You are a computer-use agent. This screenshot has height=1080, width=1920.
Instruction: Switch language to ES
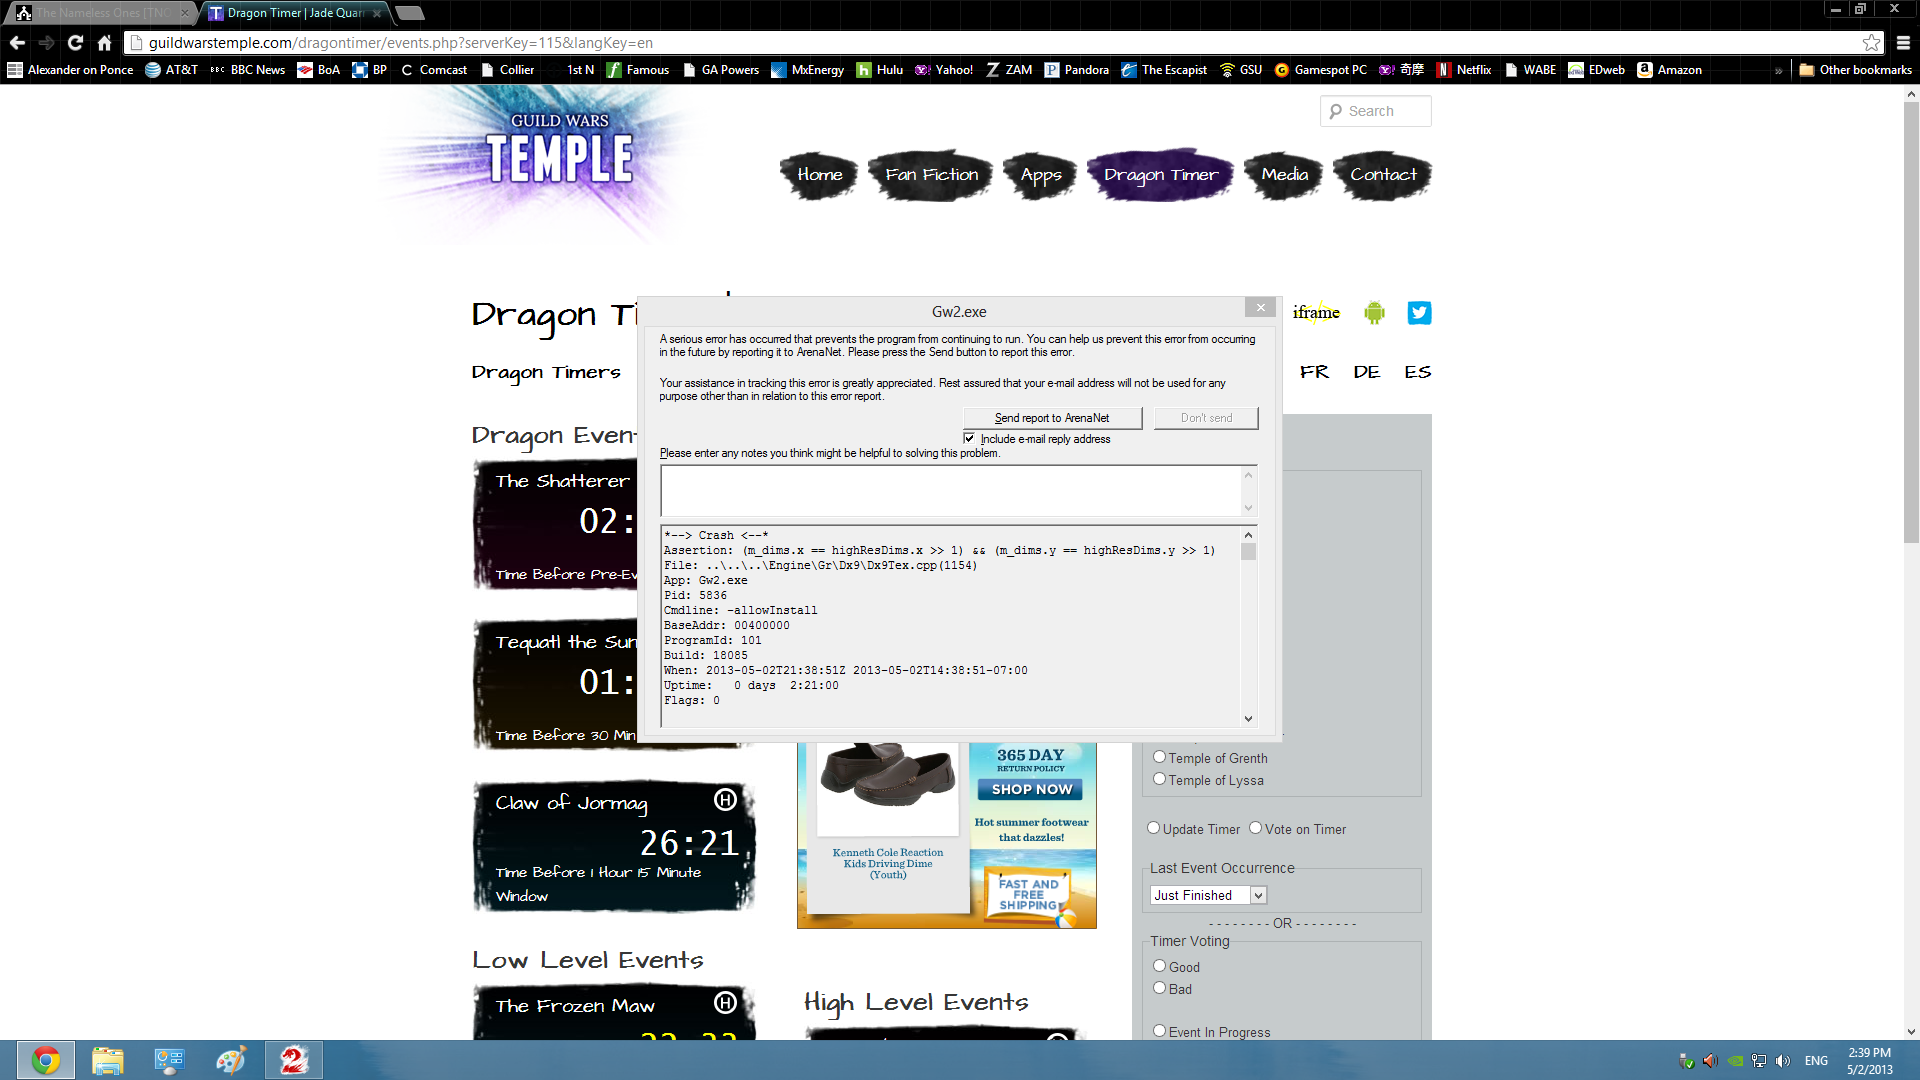1417,372
